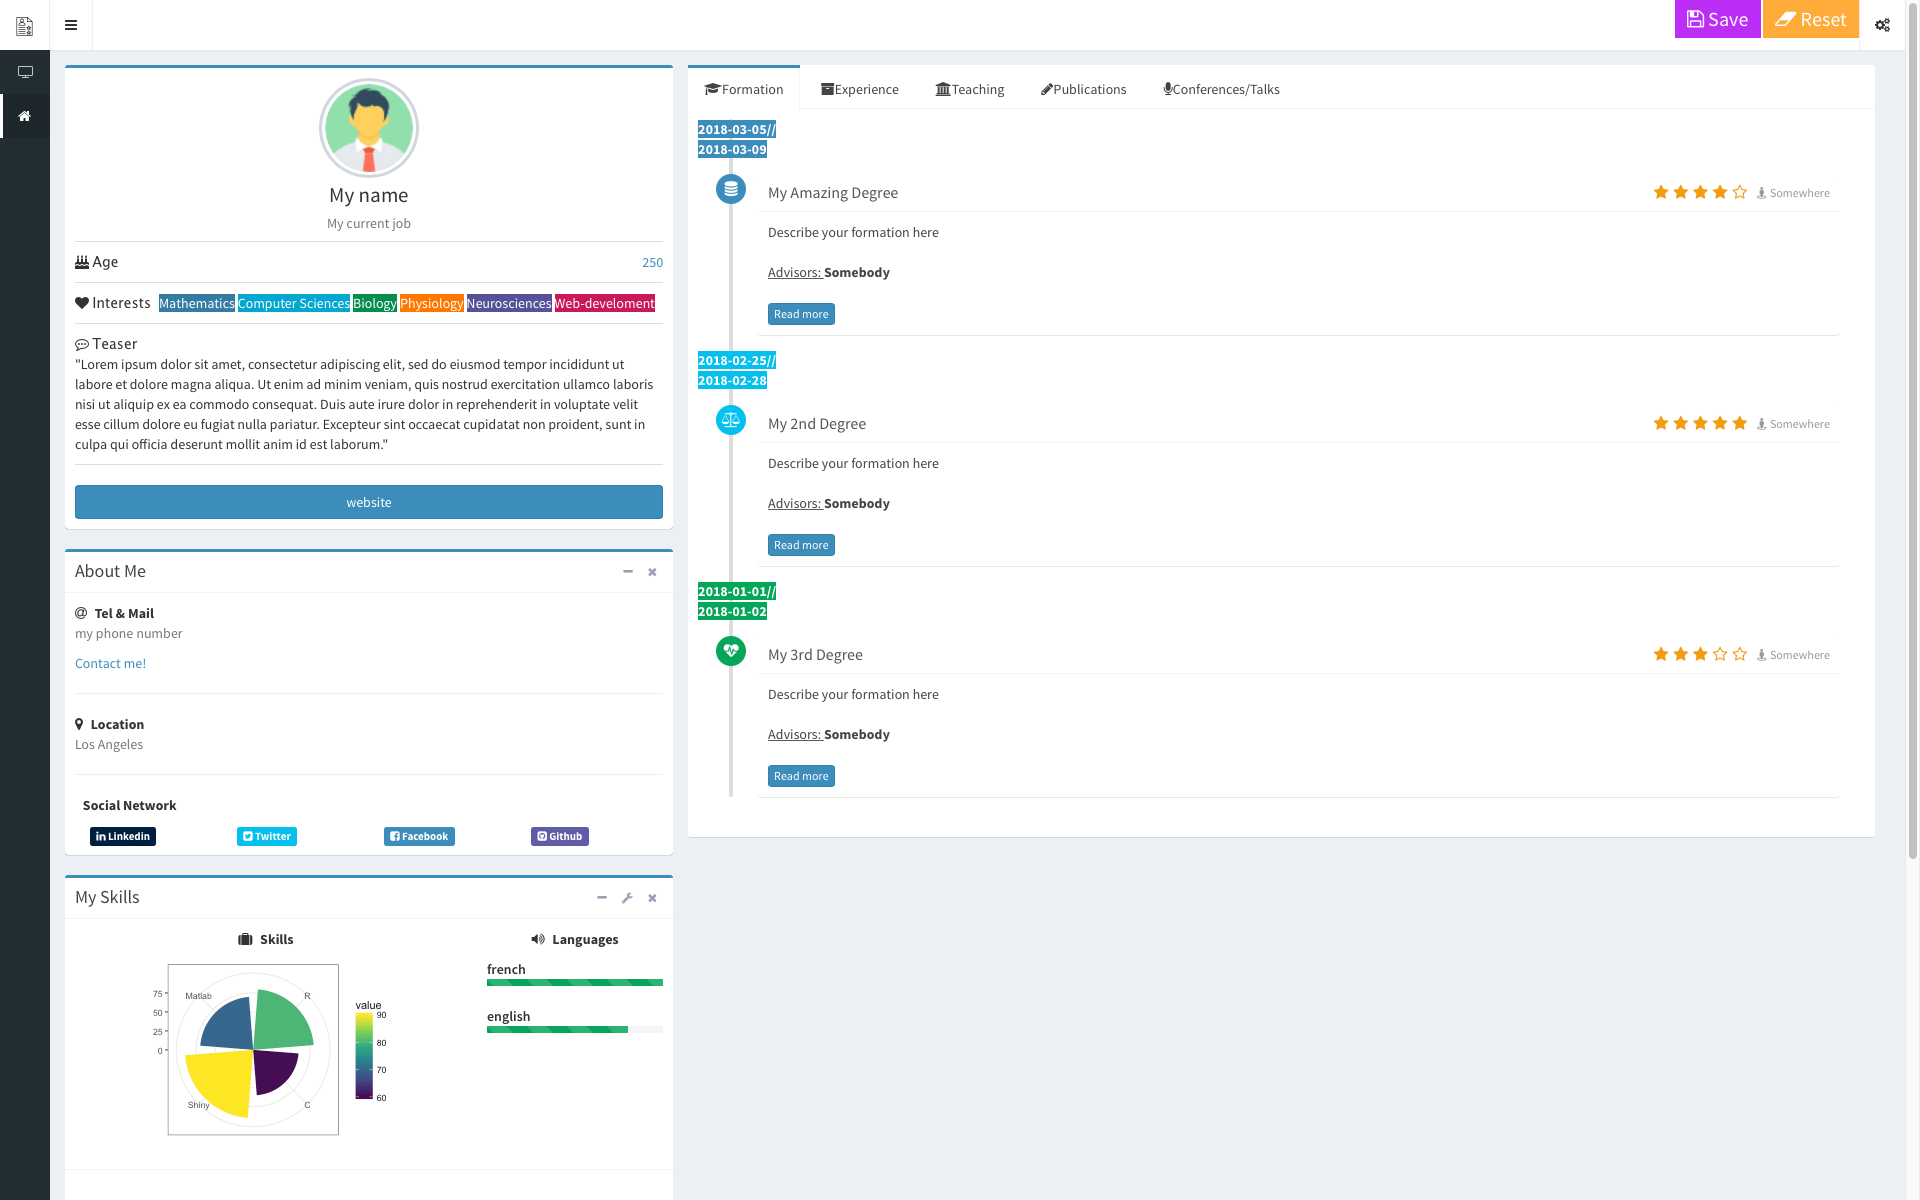Read more about My Amazing Degree
Screen dimensions: 1920x1200
tap(801, 314)
